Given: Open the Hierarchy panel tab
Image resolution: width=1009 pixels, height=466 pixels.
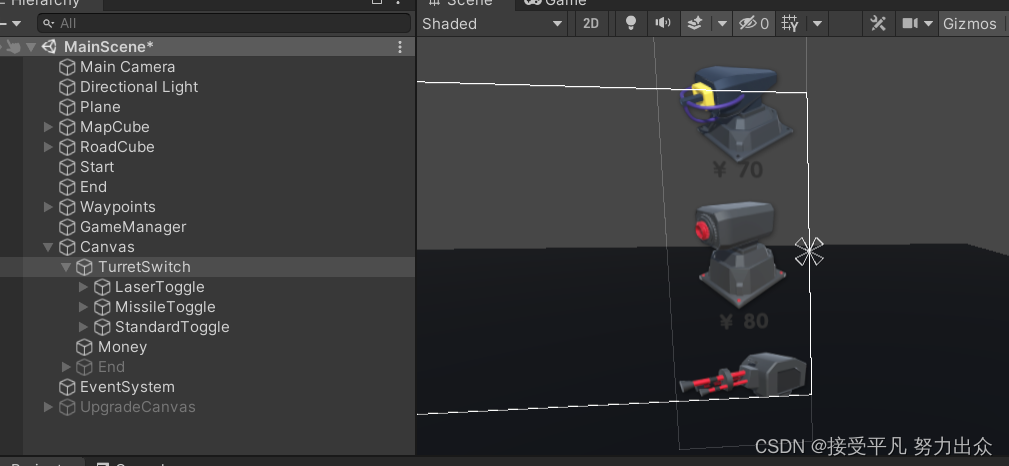Looking at the screenshot, I should [48, 3].
